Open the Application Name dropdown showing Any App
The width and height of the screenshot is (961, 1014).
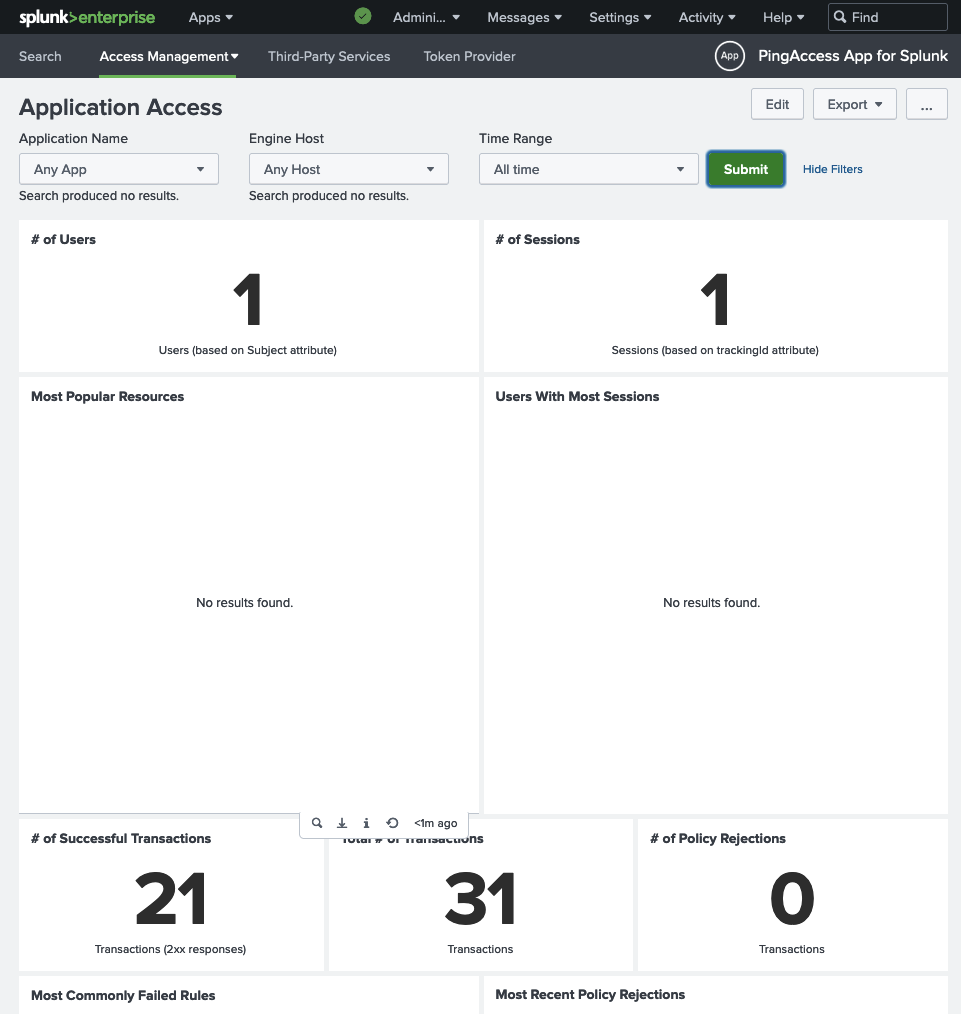(x=118, y=168)
